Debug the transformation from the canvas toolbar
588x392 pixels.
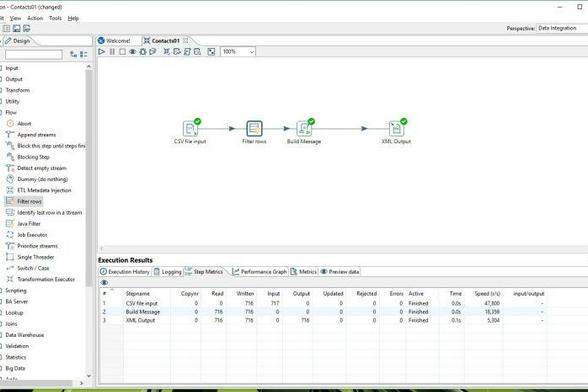click(x=143, y=52)
